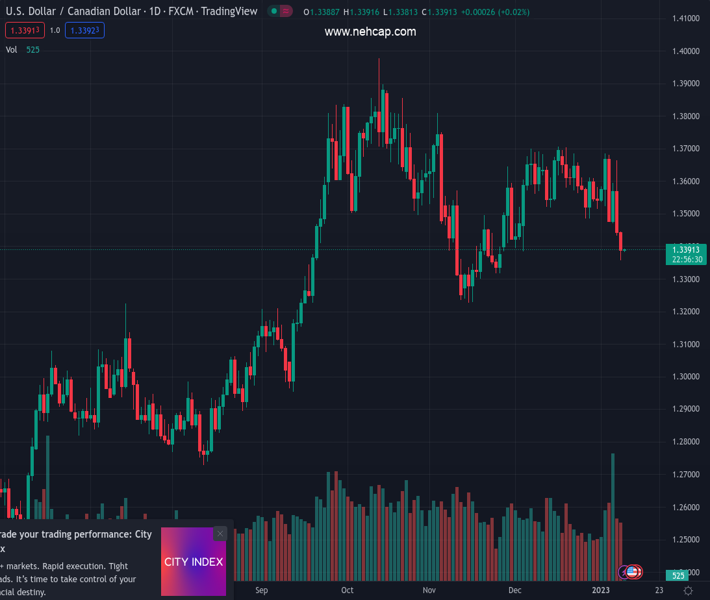
Task: Click the 1.40000 price axis level
Action: [x=685, y=51]
